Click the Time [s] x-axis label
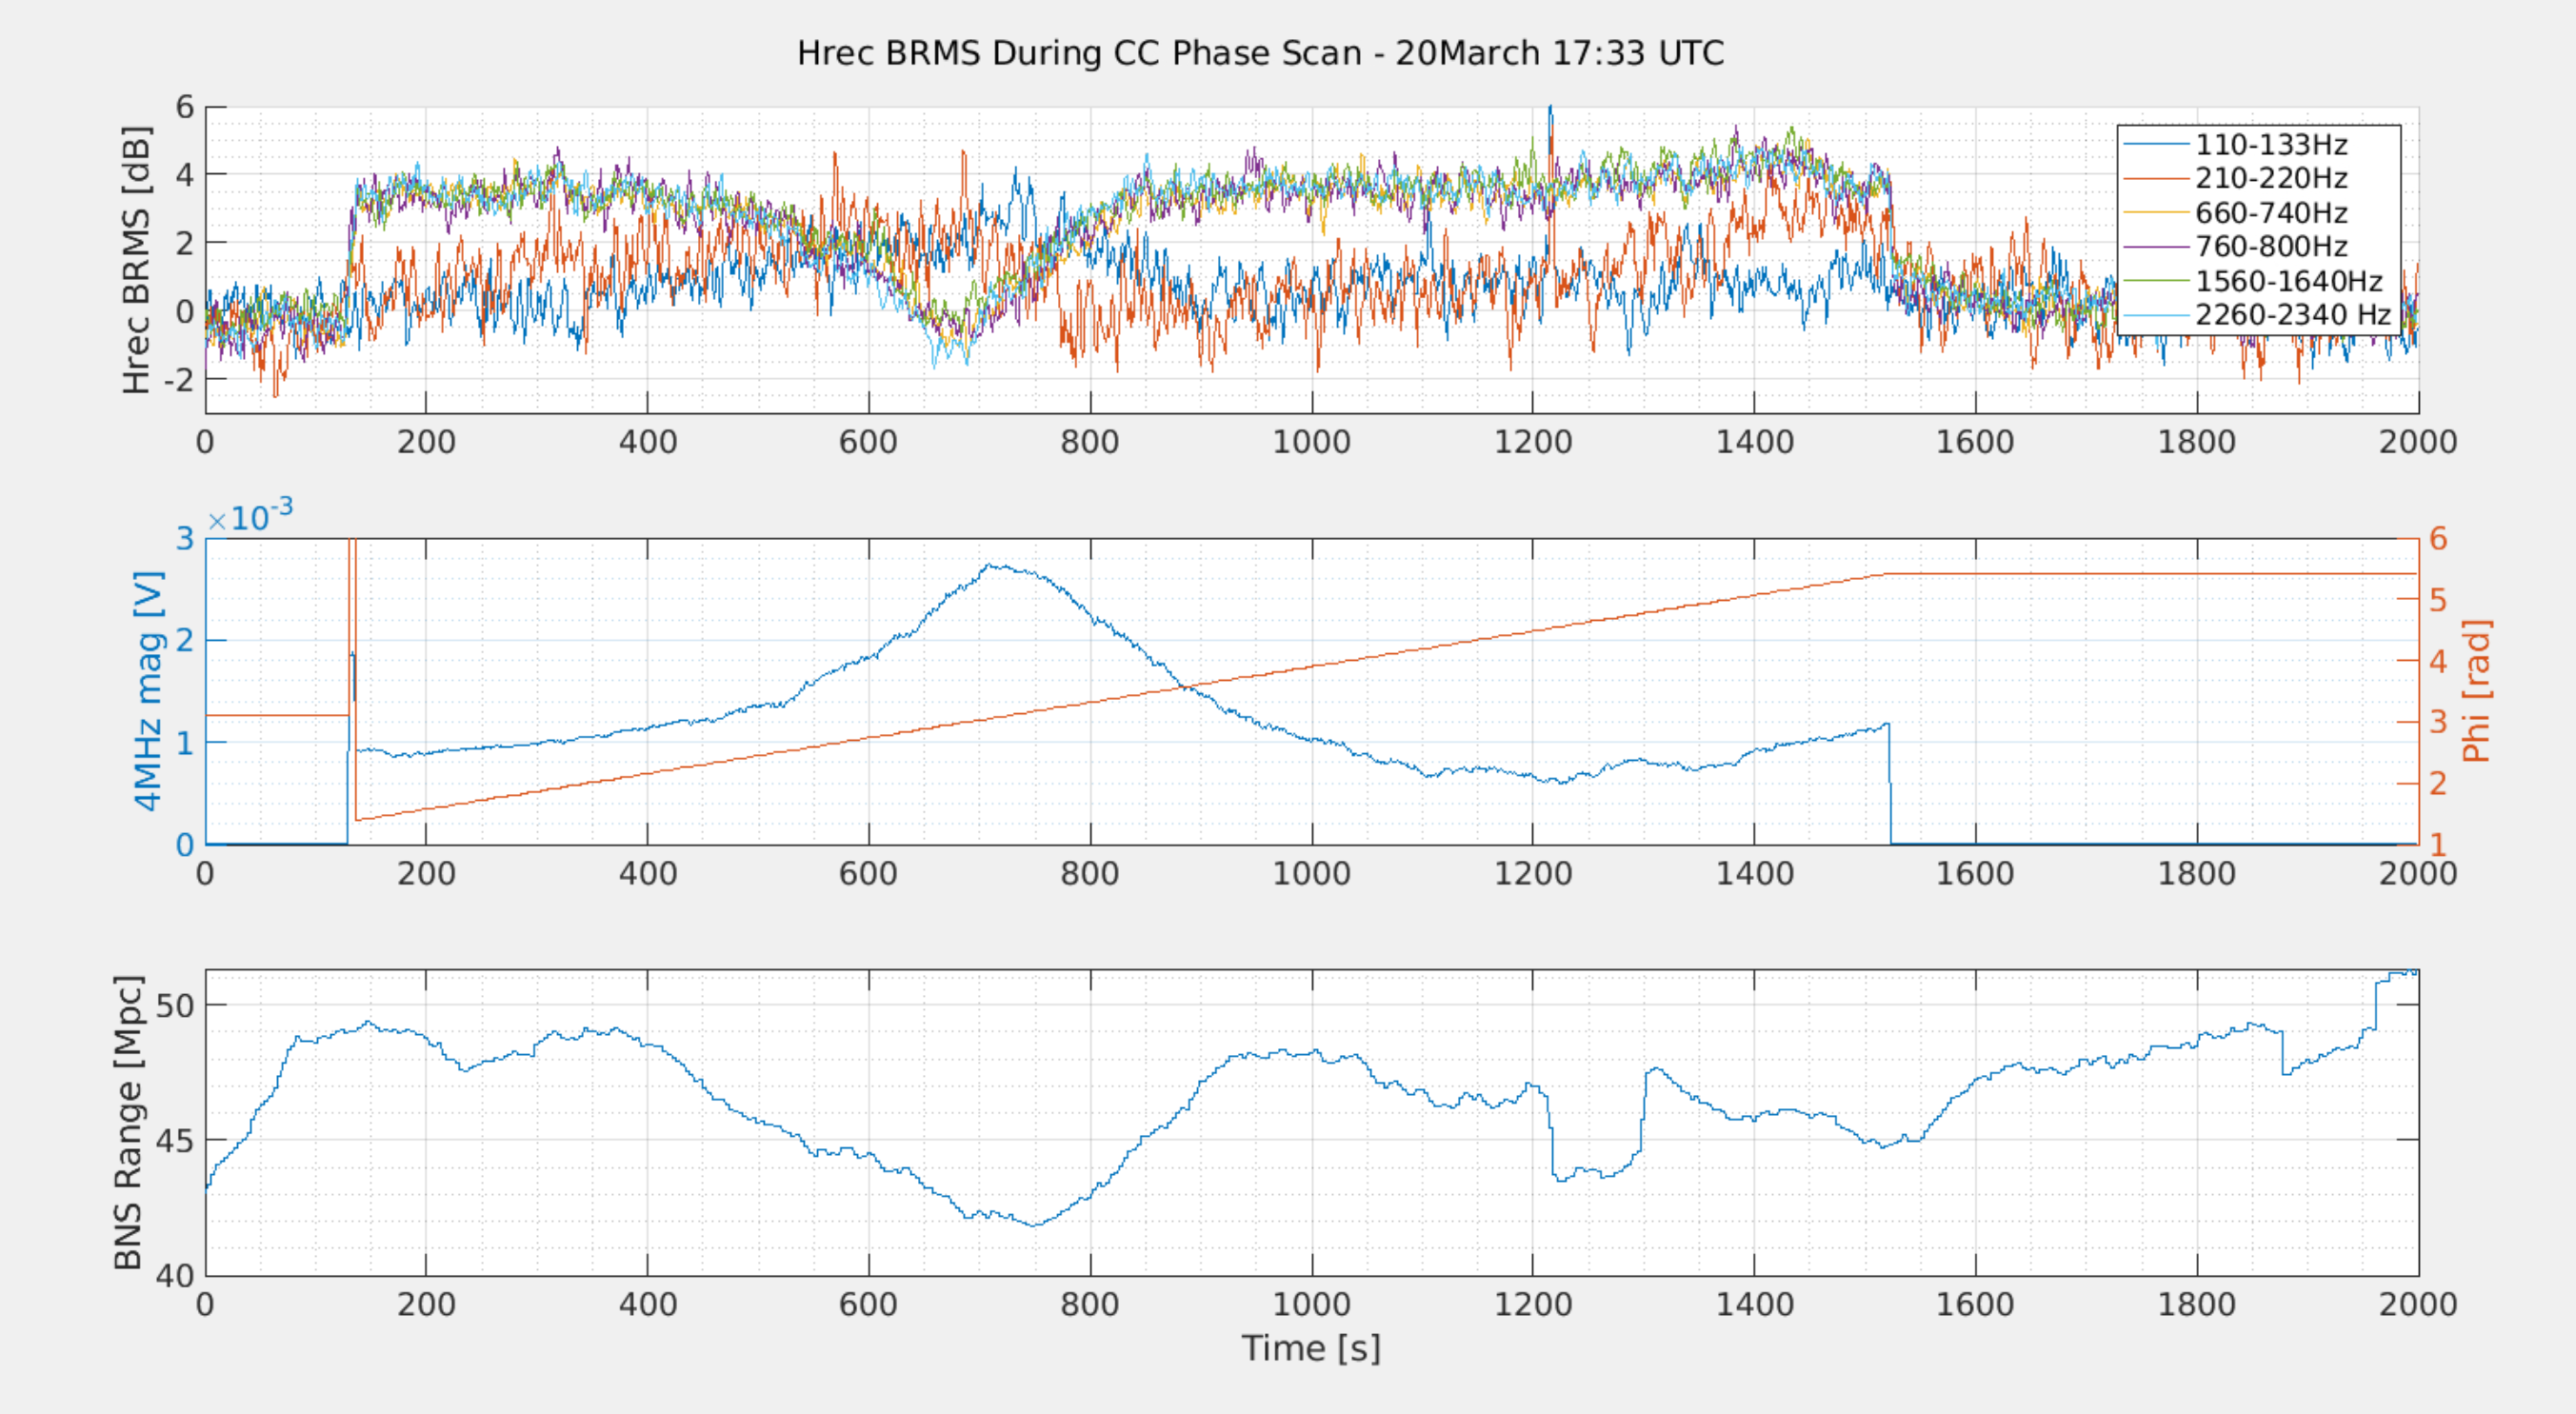Viewport: 2576px width, 1414px height. 1311,1349
